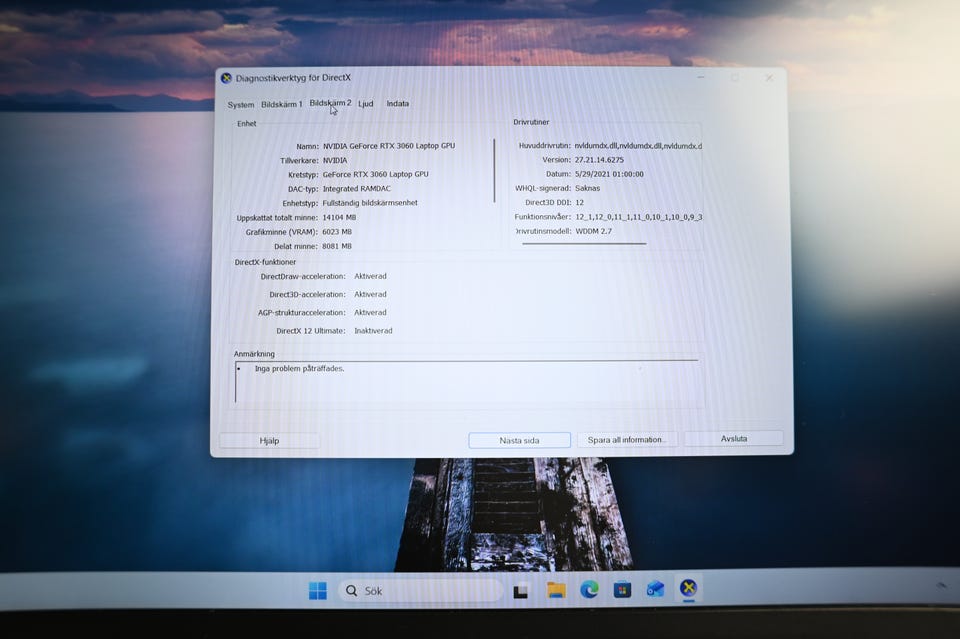Open the Ljud tab
Viewport: 960px width, 639px height.
(366, 103)
